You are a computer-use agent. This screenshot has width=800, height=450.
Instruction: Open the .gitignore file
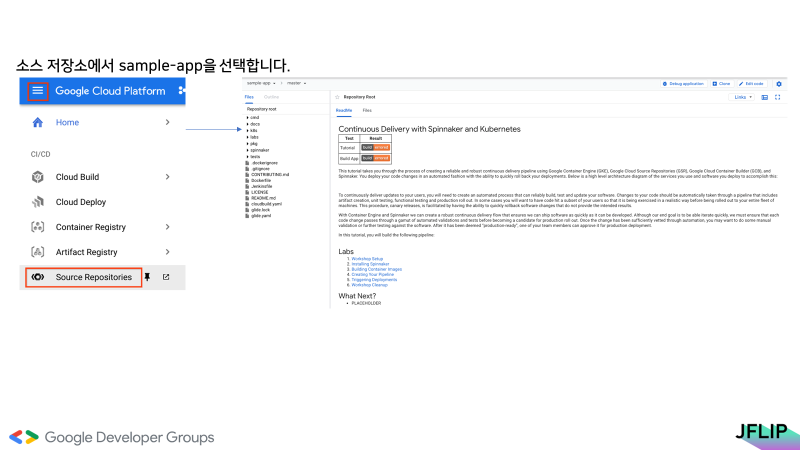(x=260, y=169)
